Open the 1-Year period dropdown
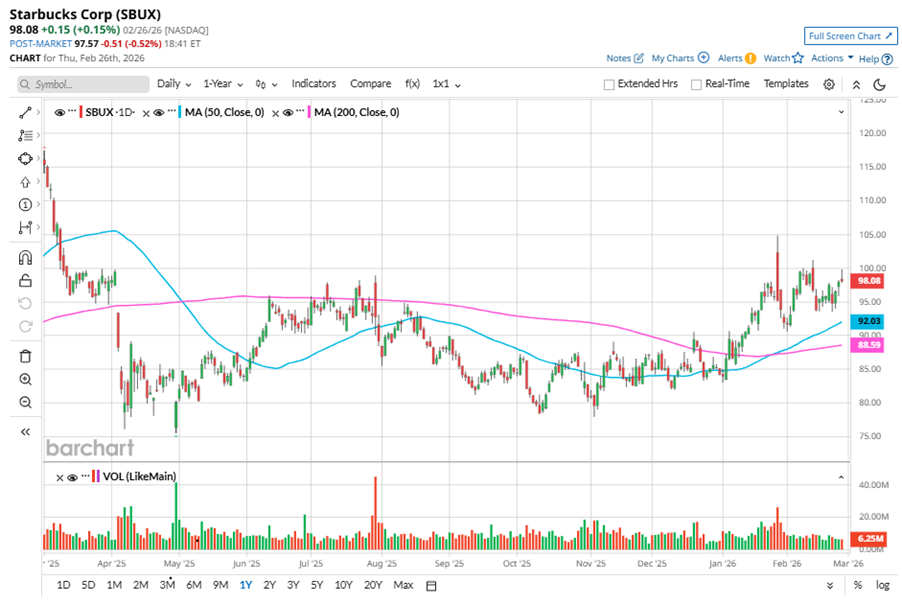Image resolution: width=902 pixels, height=603 pixels. [223, 84]
